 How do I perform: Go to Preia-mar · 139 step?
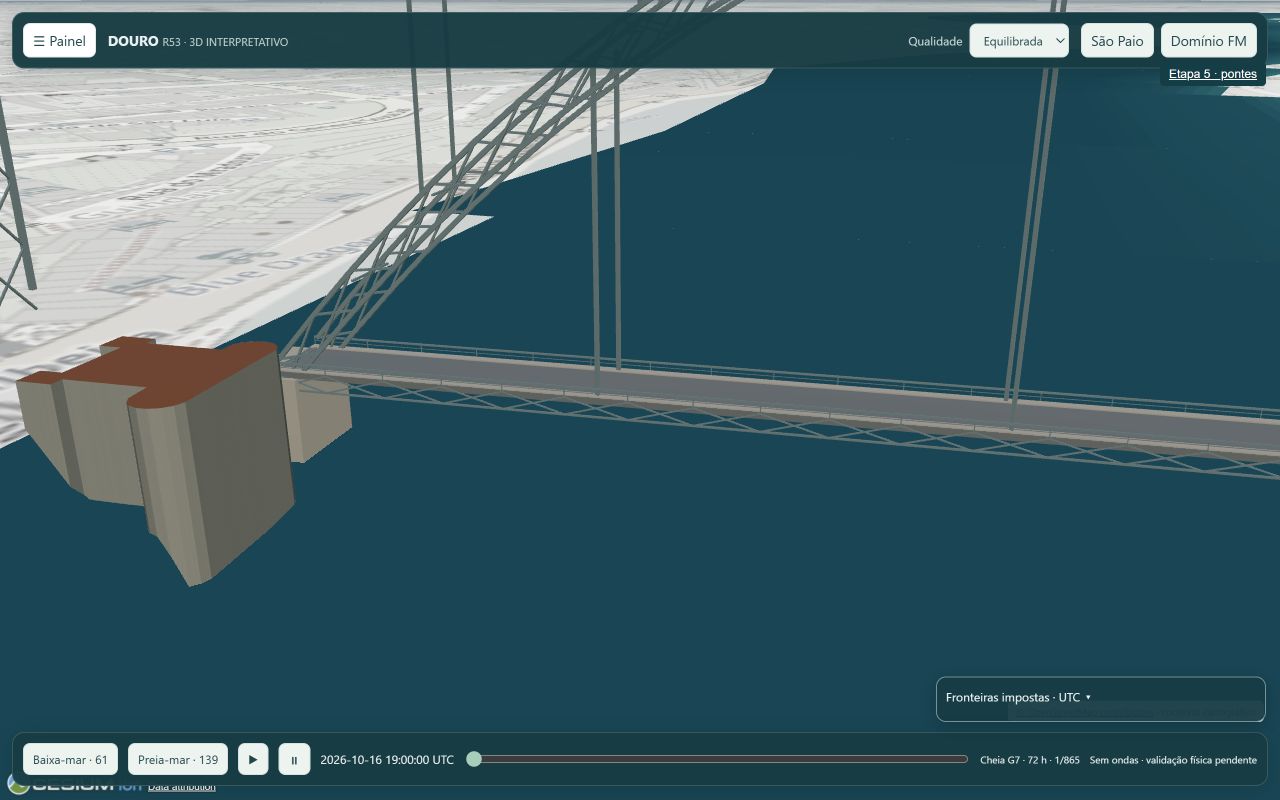[178, 760]
